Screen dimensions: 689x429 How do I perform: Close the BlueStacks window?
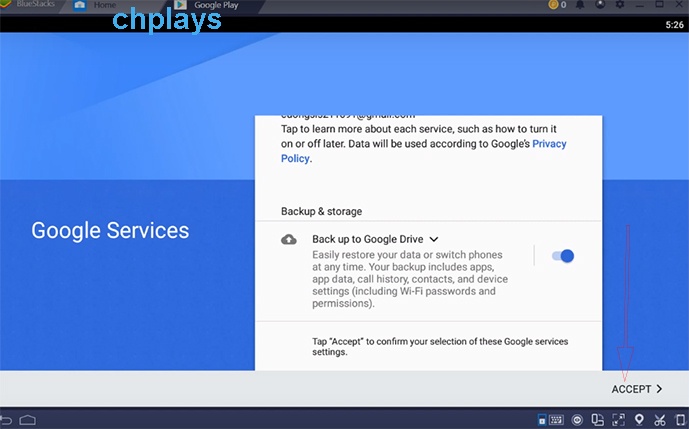(679, 4)
